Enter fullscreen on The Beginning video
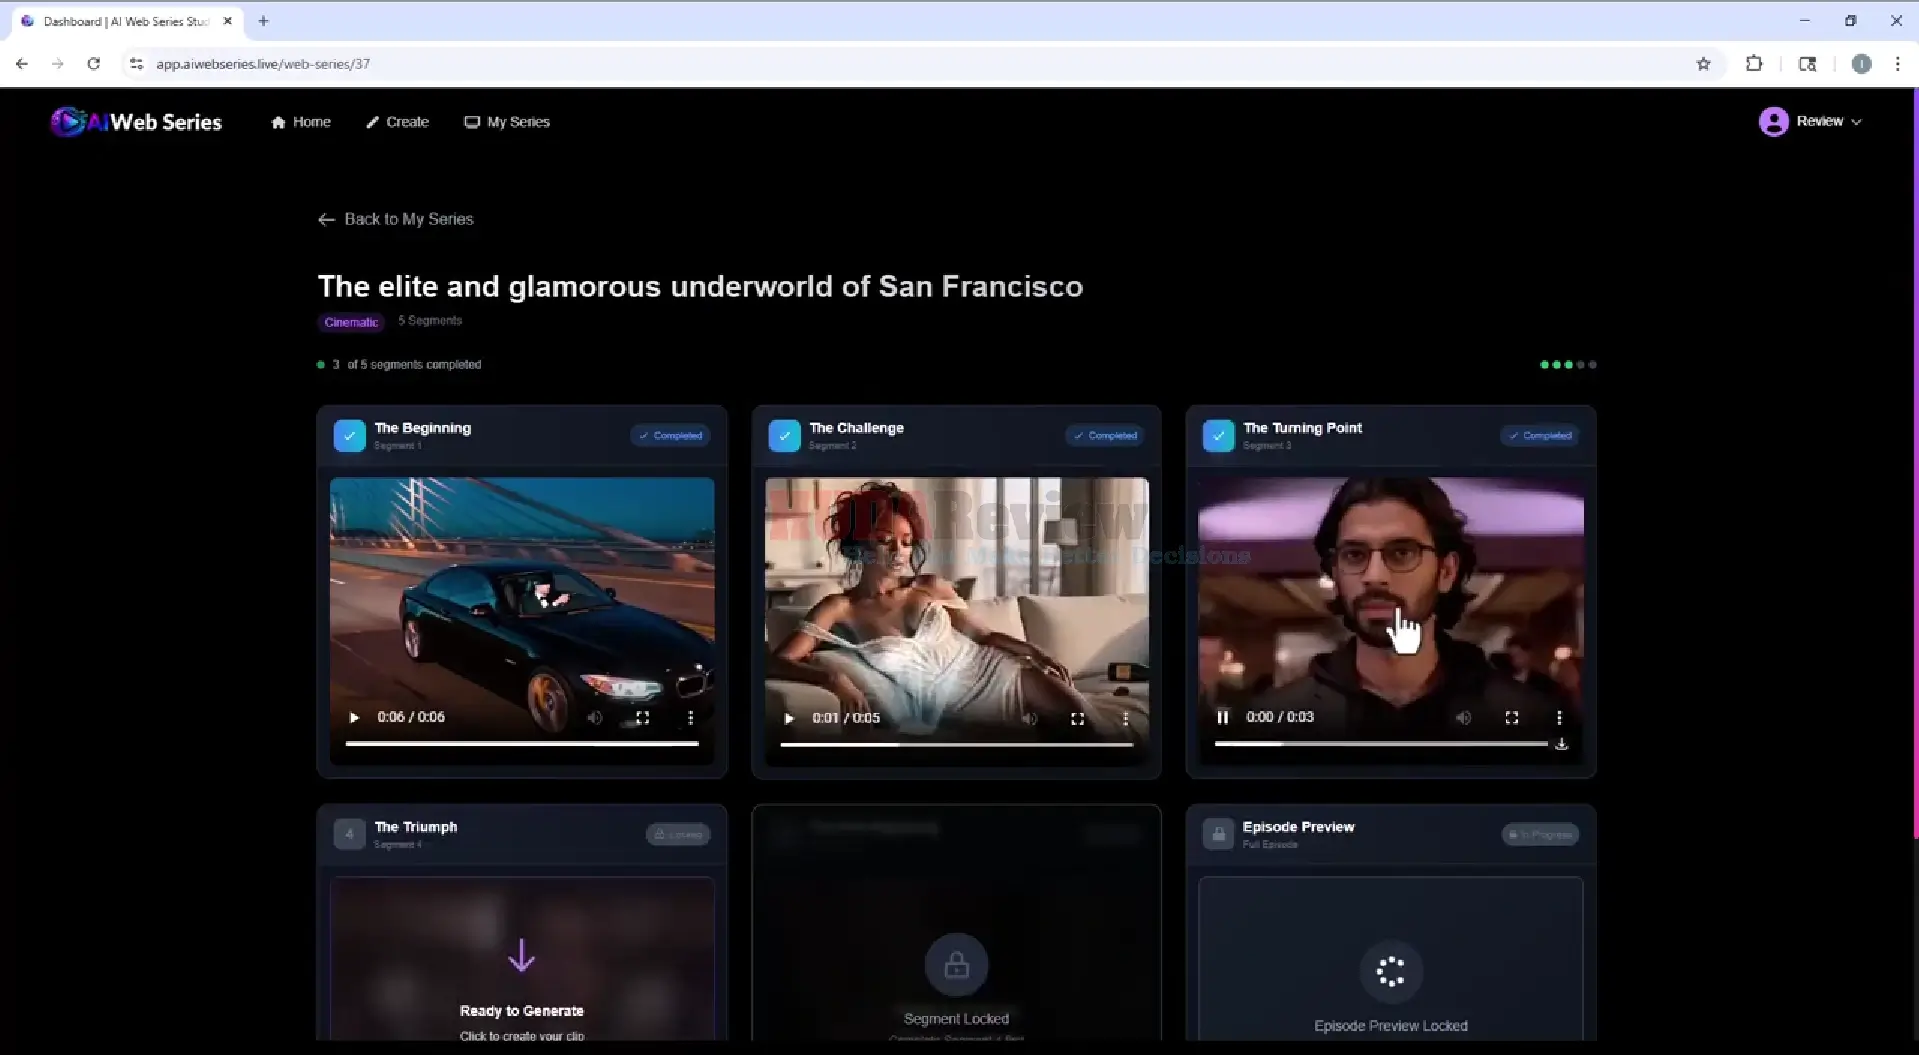1919x1055 pixels. pos(643,718)
